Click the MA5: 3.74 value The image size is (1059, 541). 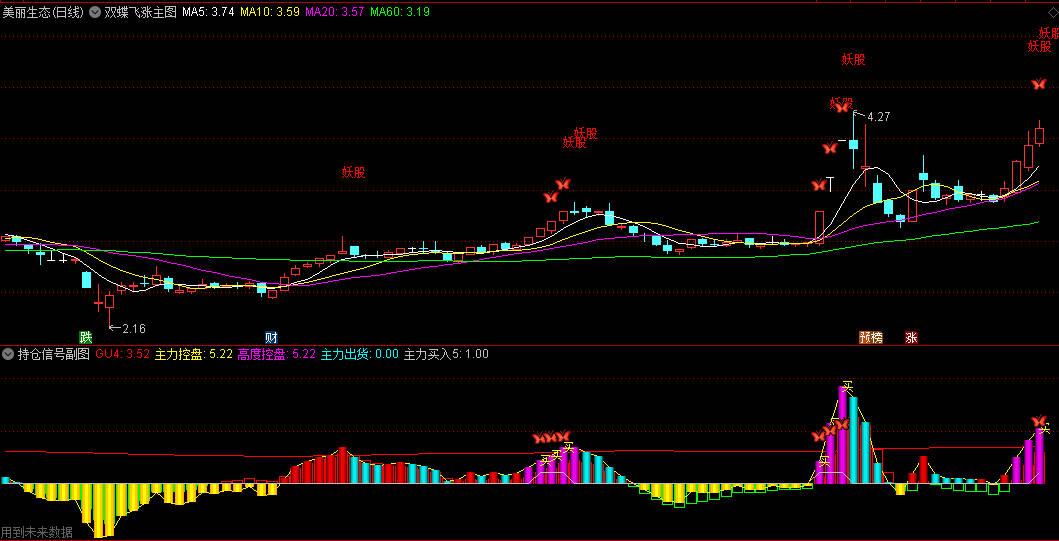[208, 11]
